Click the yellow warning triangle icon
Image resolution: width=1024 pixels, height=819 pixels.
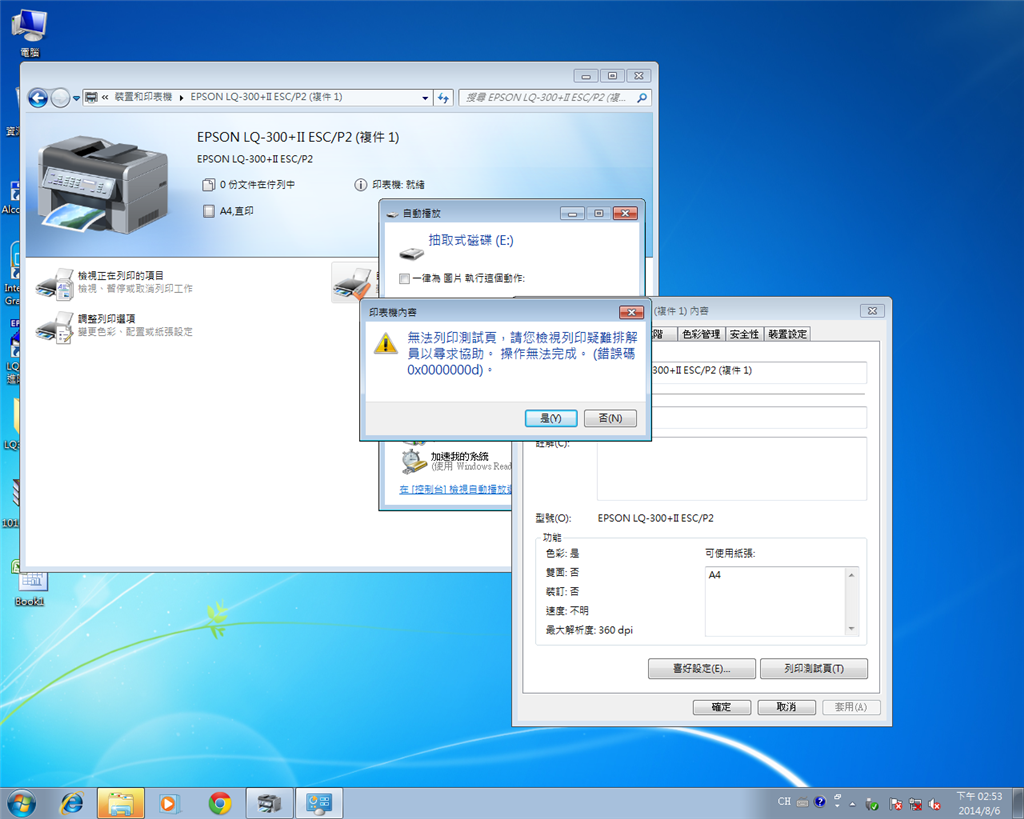(386, 343)
